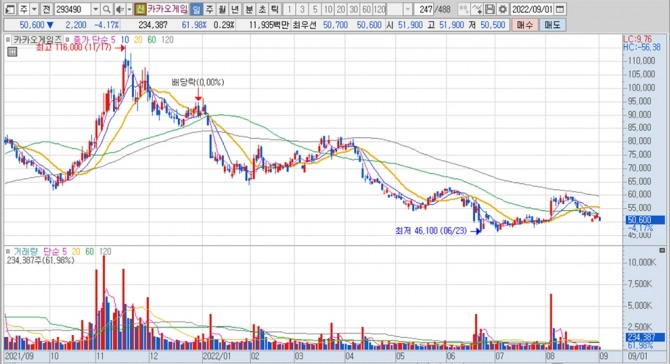Select the 분 minute chart tab
The height and width of the screenshot is (364, 670).
(249, 9)
